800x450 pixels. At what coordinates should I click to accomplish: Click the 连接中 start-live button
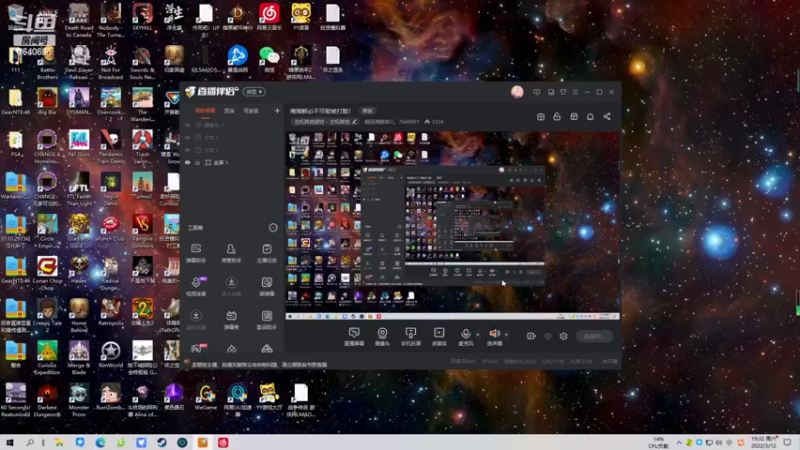tap(594, 336)
